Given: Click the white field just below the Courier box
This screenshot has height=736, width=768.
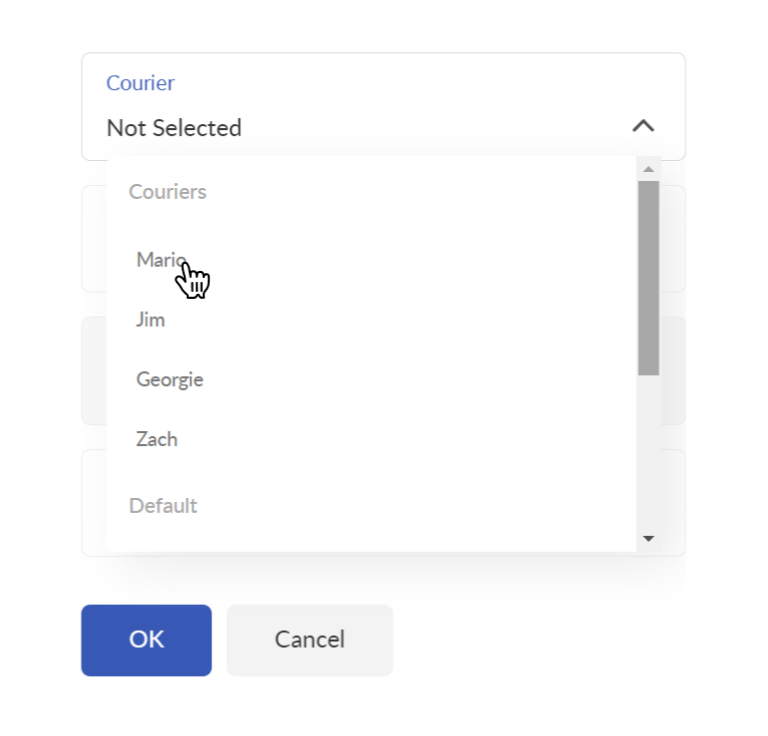Looking at the screenshot, I should pos(673,238).
